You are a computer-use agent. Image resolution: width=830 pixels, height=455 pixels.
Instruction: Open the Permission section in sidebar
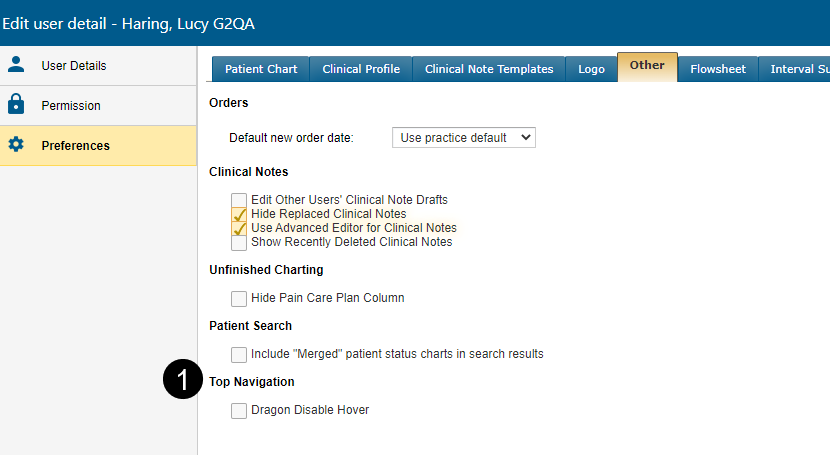click(71, 106)
